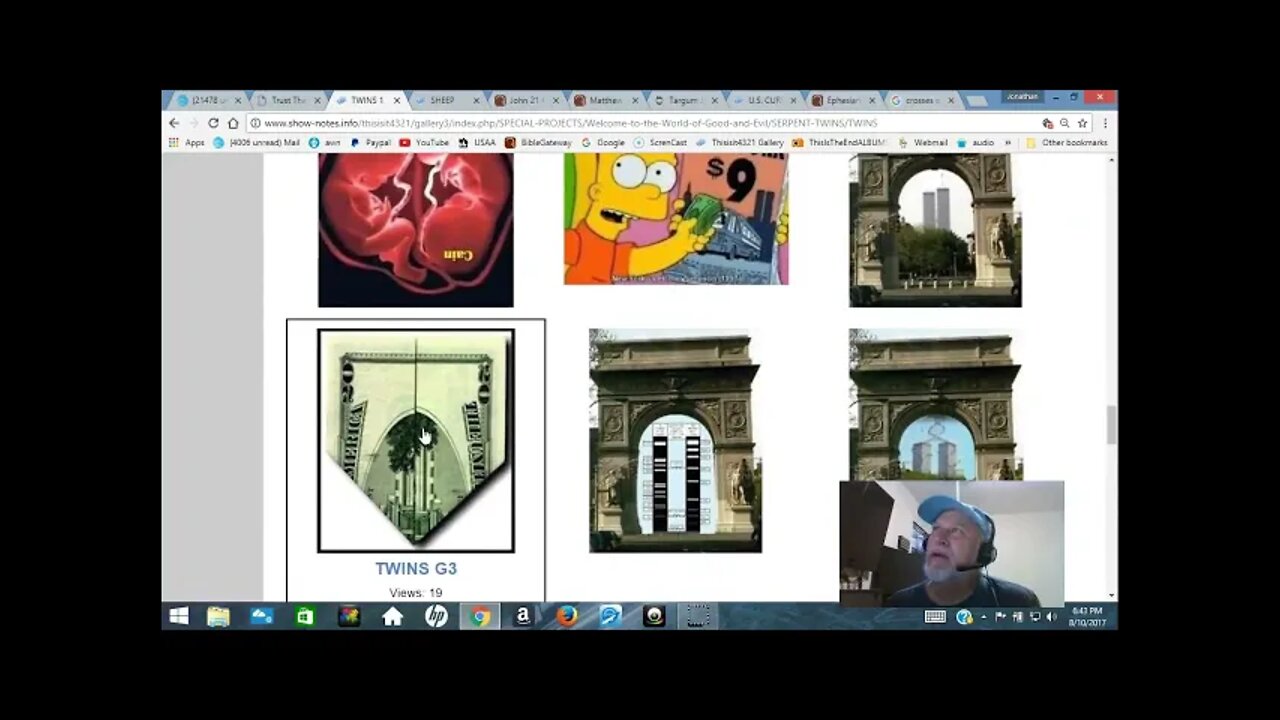Open the arch with gray twin towers thumbnail
Viewport: 1280px width, 720px height.
(935, 230)
